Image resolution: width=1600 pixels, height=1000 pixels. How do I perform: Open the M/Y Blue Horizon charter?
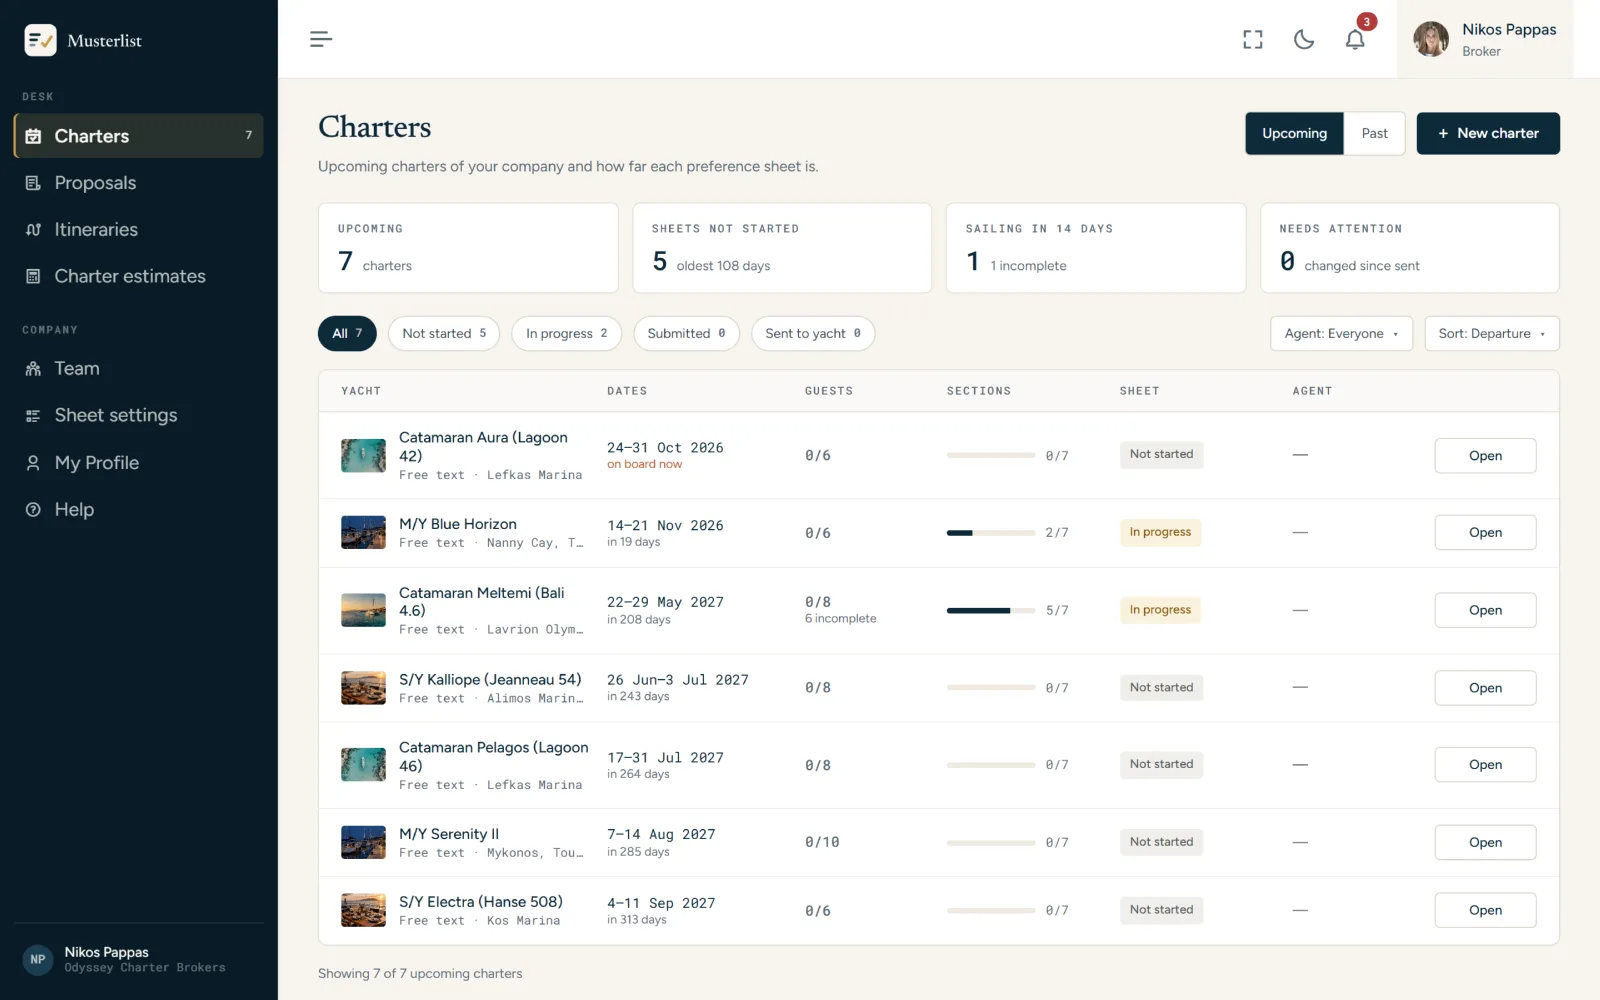click(1485, 533)
